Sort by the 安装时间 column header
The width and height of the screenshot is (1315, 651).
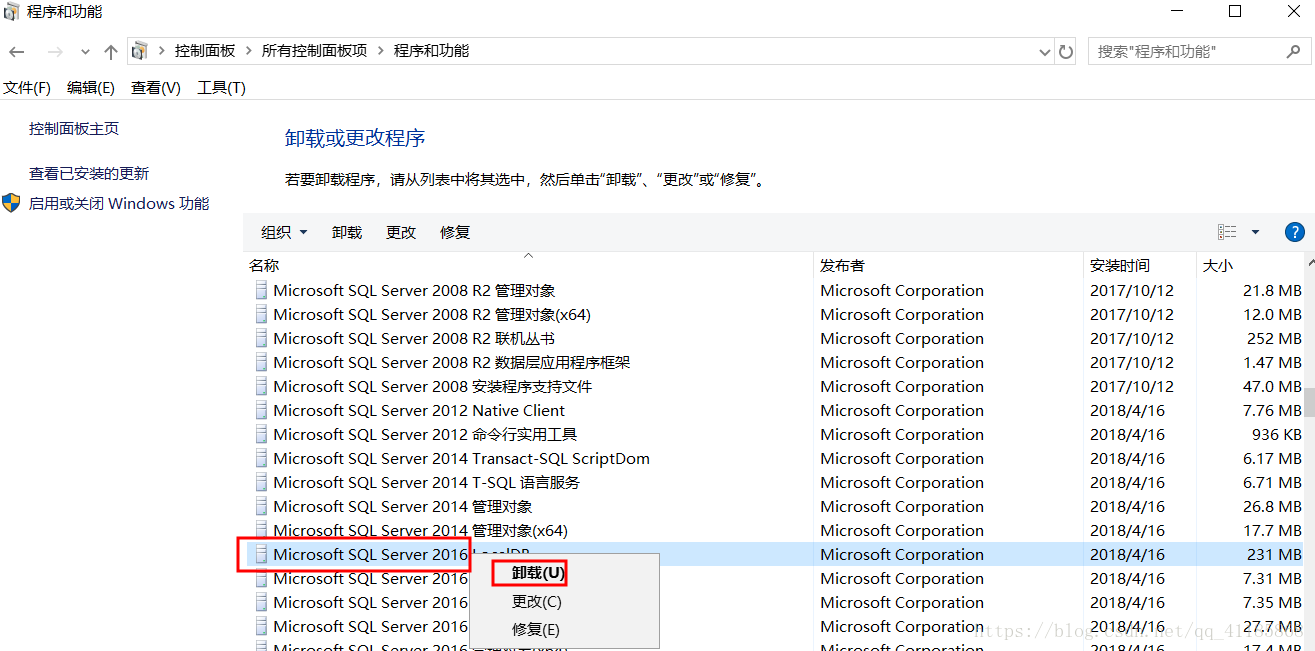click(1140, 266)
